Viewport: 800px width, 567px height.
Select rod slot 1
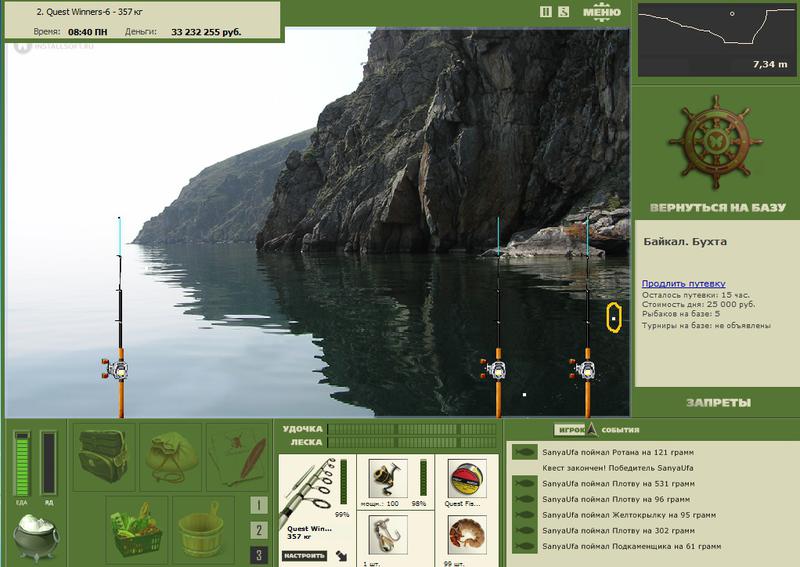pos(259,505)
